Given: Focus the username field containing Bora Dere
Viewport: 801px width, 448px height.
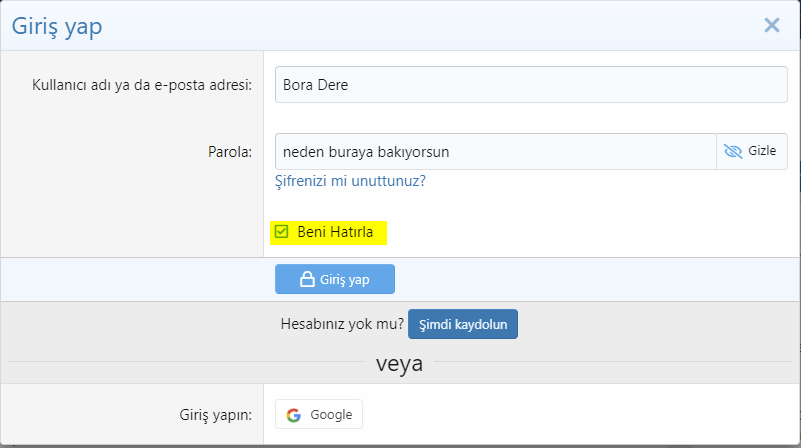Looking at the screenshot, I should pos(530,84).
